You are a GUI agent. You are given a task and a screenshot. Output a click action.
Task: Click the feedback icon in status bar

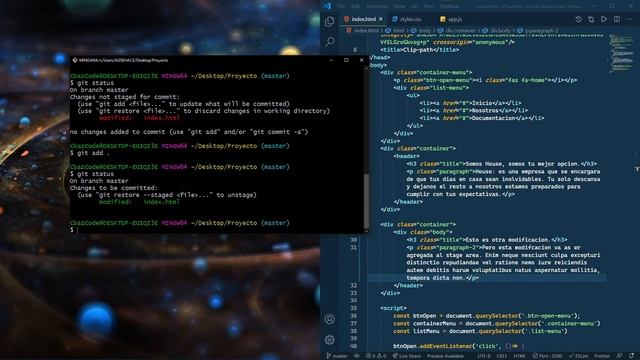tap(619, 356)
